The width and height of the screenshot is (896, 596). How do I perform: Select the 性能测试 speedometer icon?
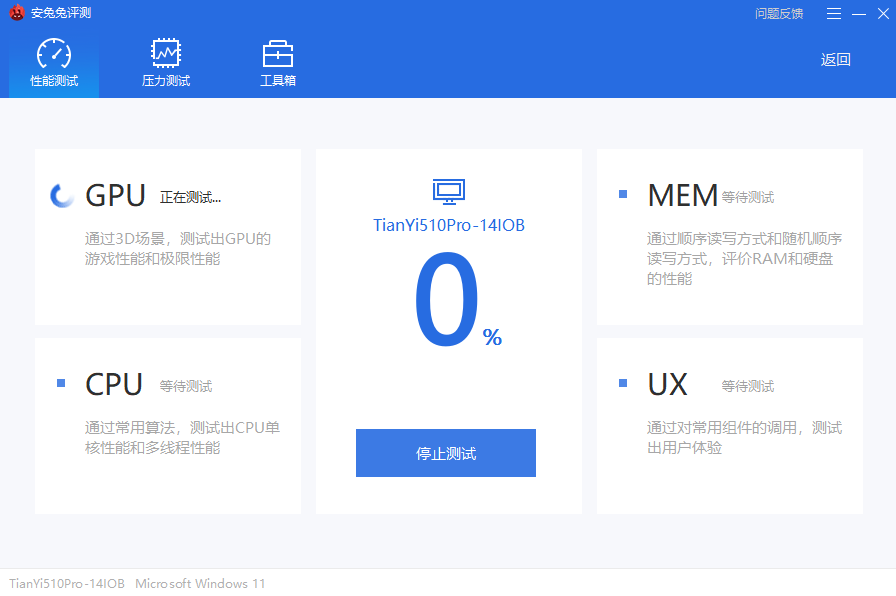pos(53,53)
